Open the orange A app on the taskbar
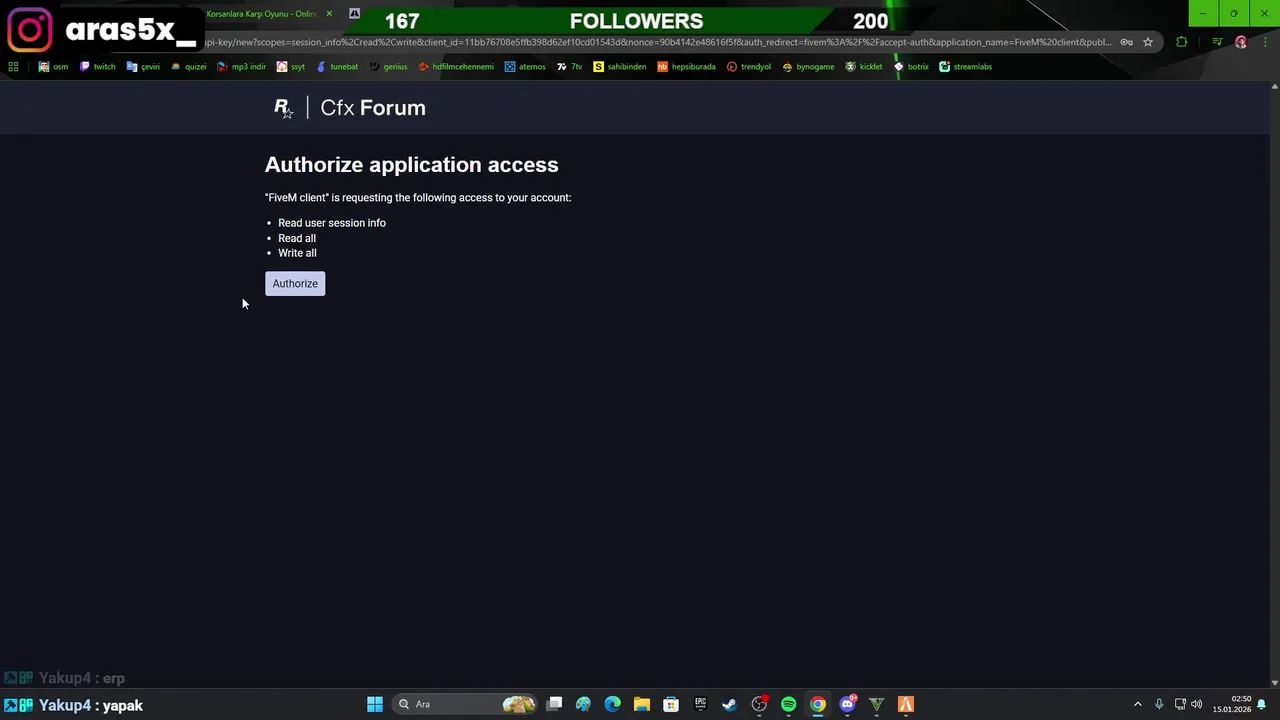The image size is (1280, 720). click(906, 705)
